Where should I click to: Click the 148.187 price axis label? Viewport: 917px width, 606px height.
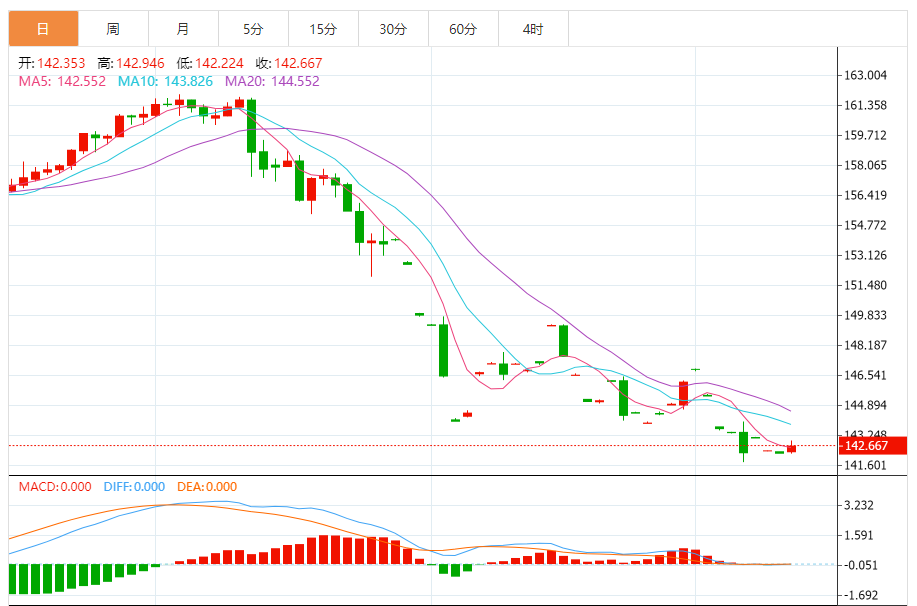pyautogui.click(x=865, y=345)
